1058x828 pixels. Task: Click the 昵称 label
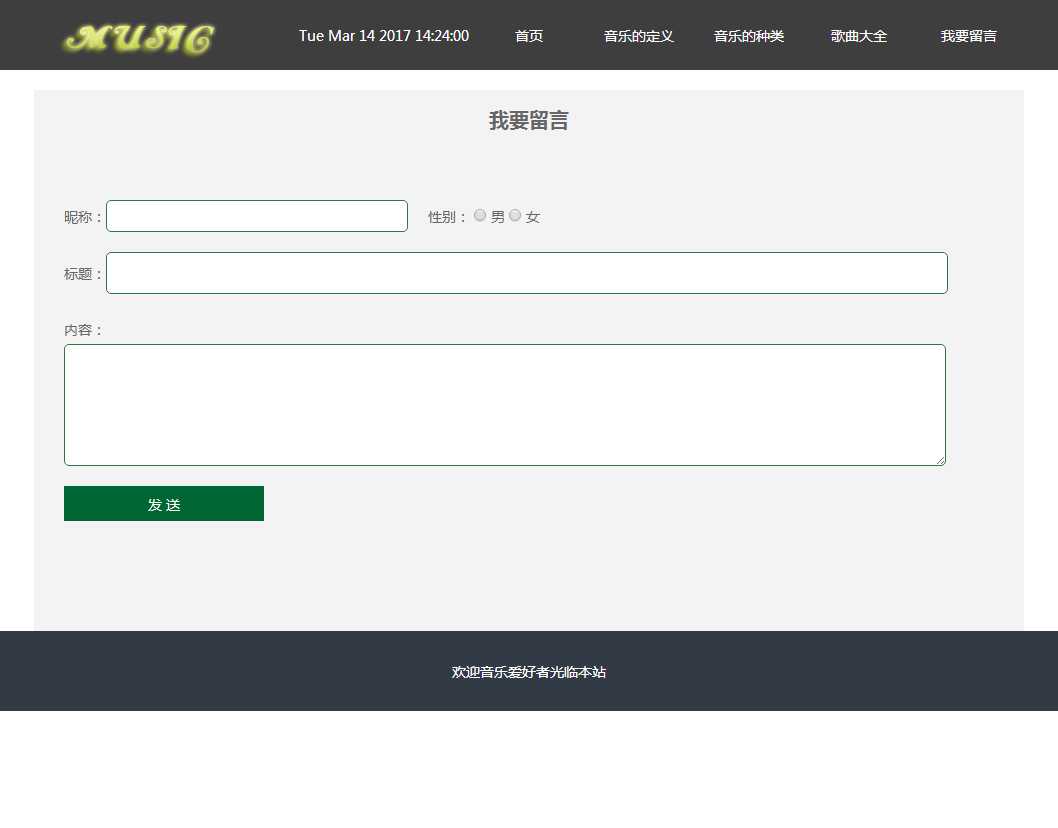click(83, 217)
